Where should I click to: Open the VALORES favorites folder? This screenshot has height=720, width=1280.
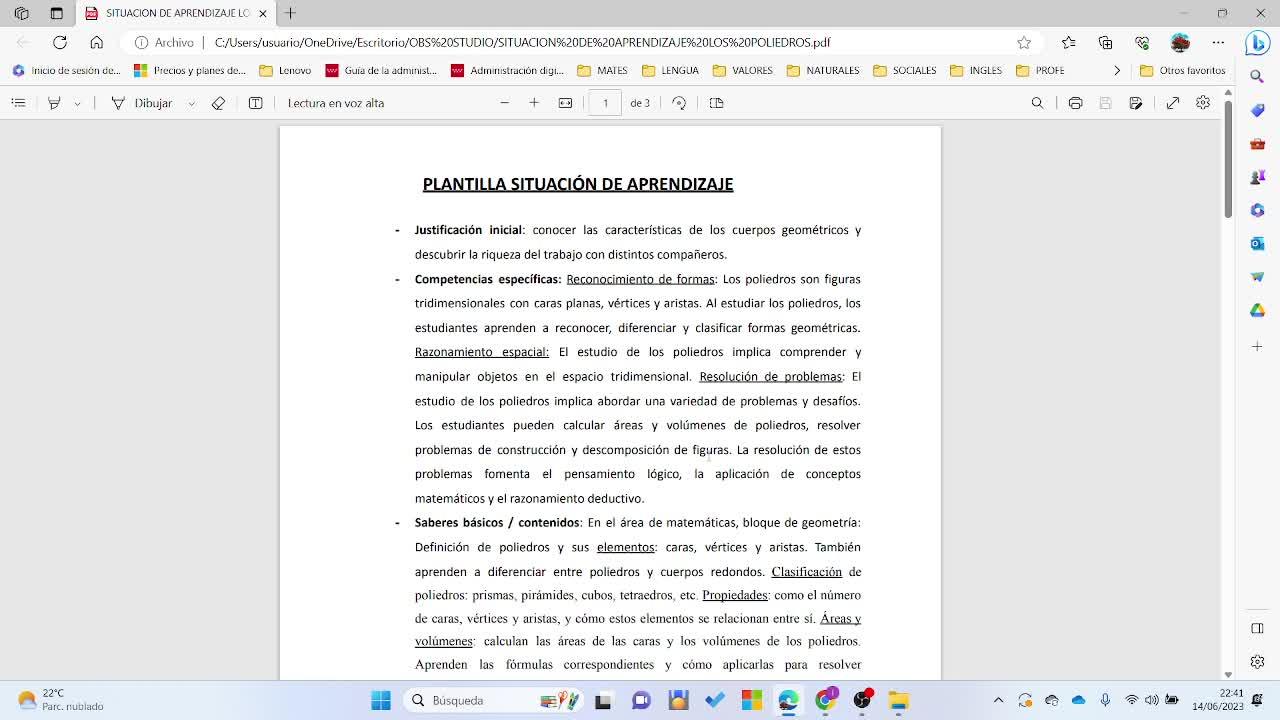[742, 71]
